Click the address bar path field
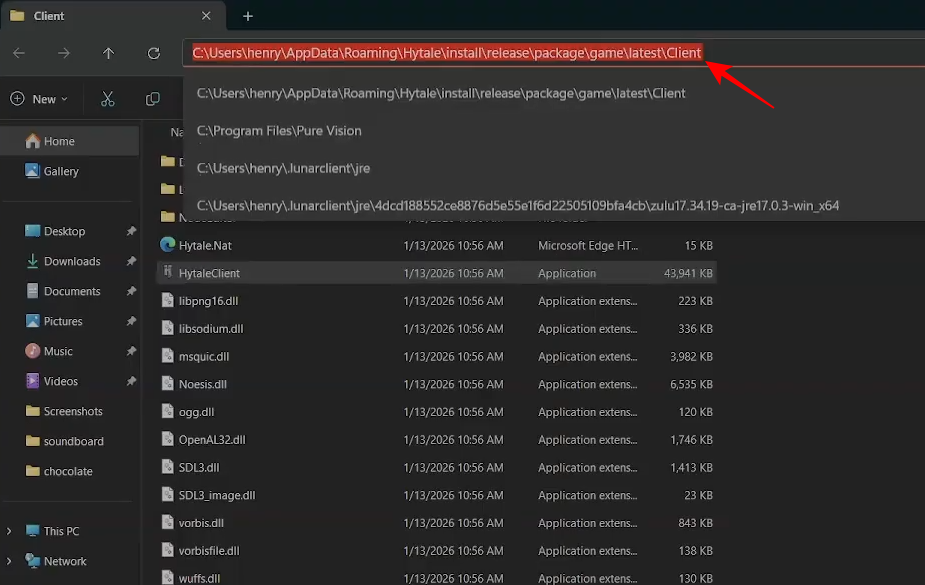925x585 pixels. click(447, 53)
